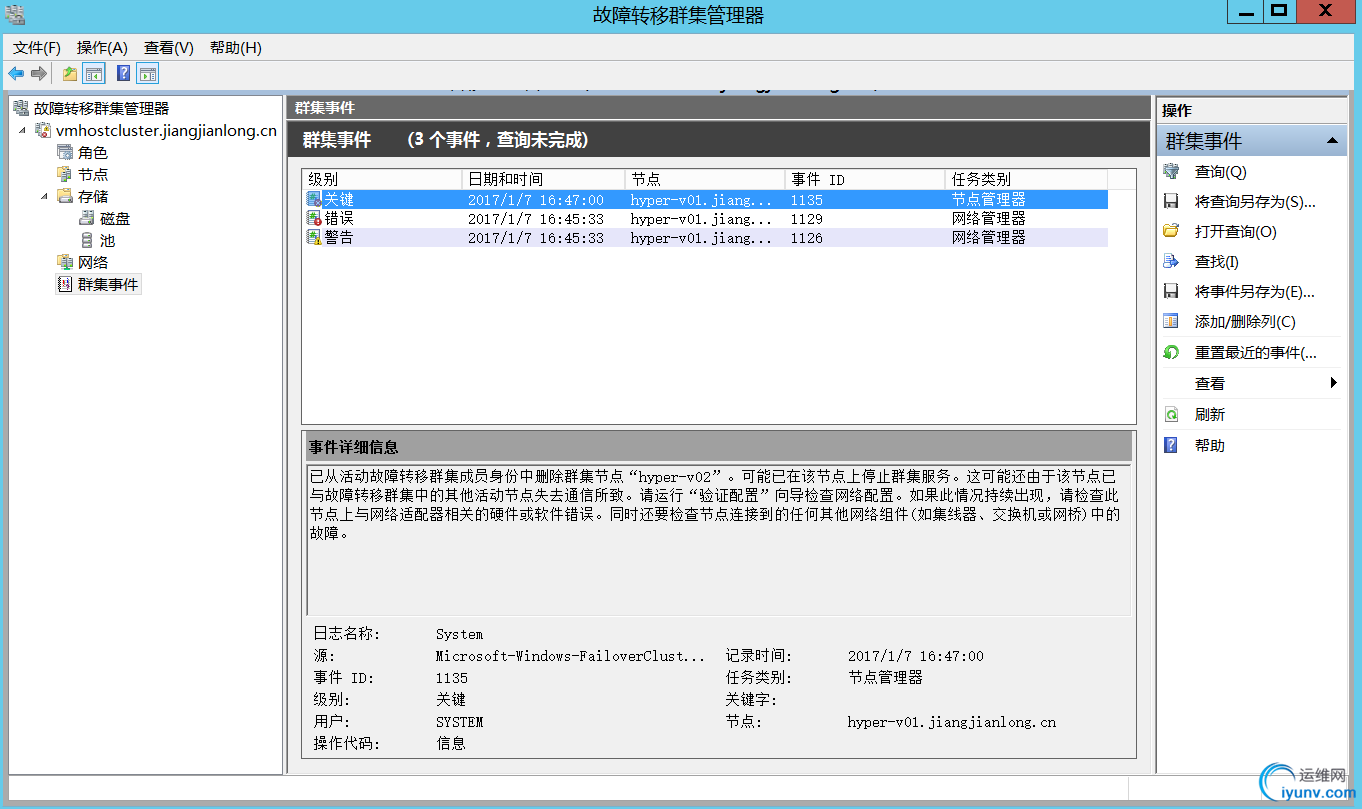
Task: Click the app icon in the title bar
Action: coord(15,14)
